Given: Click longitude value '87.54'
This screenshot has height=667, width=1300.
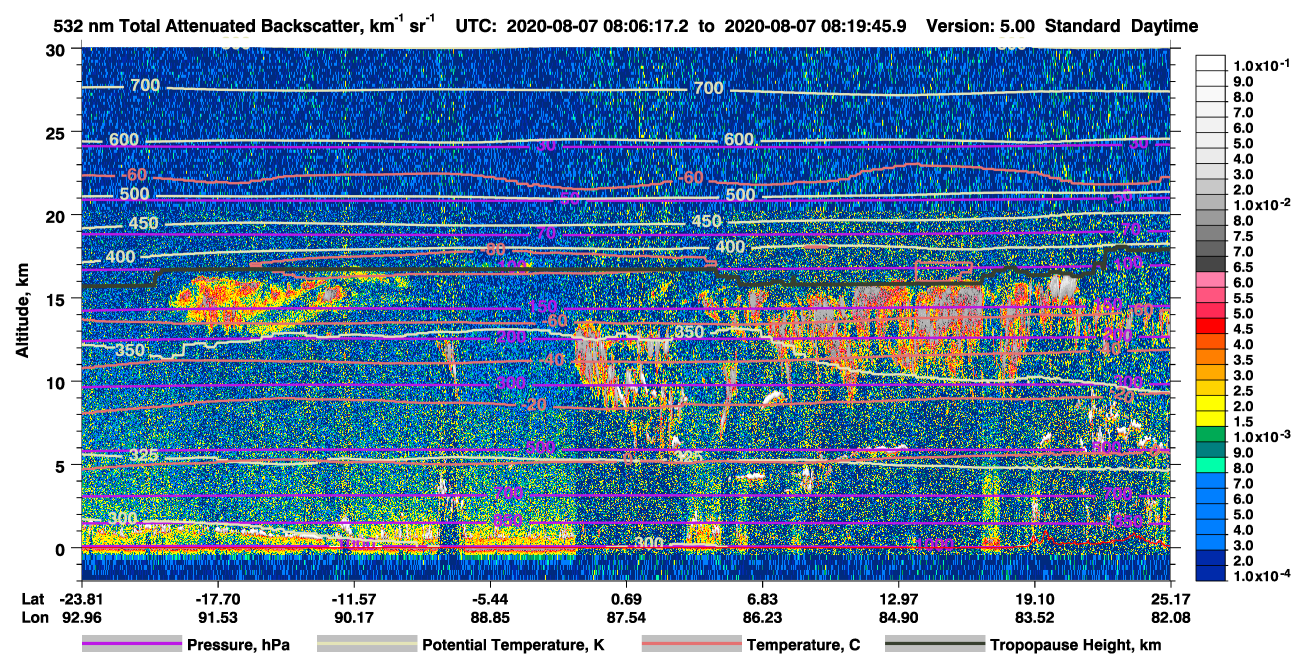Looking at the screenshot, I should (626, 616).
